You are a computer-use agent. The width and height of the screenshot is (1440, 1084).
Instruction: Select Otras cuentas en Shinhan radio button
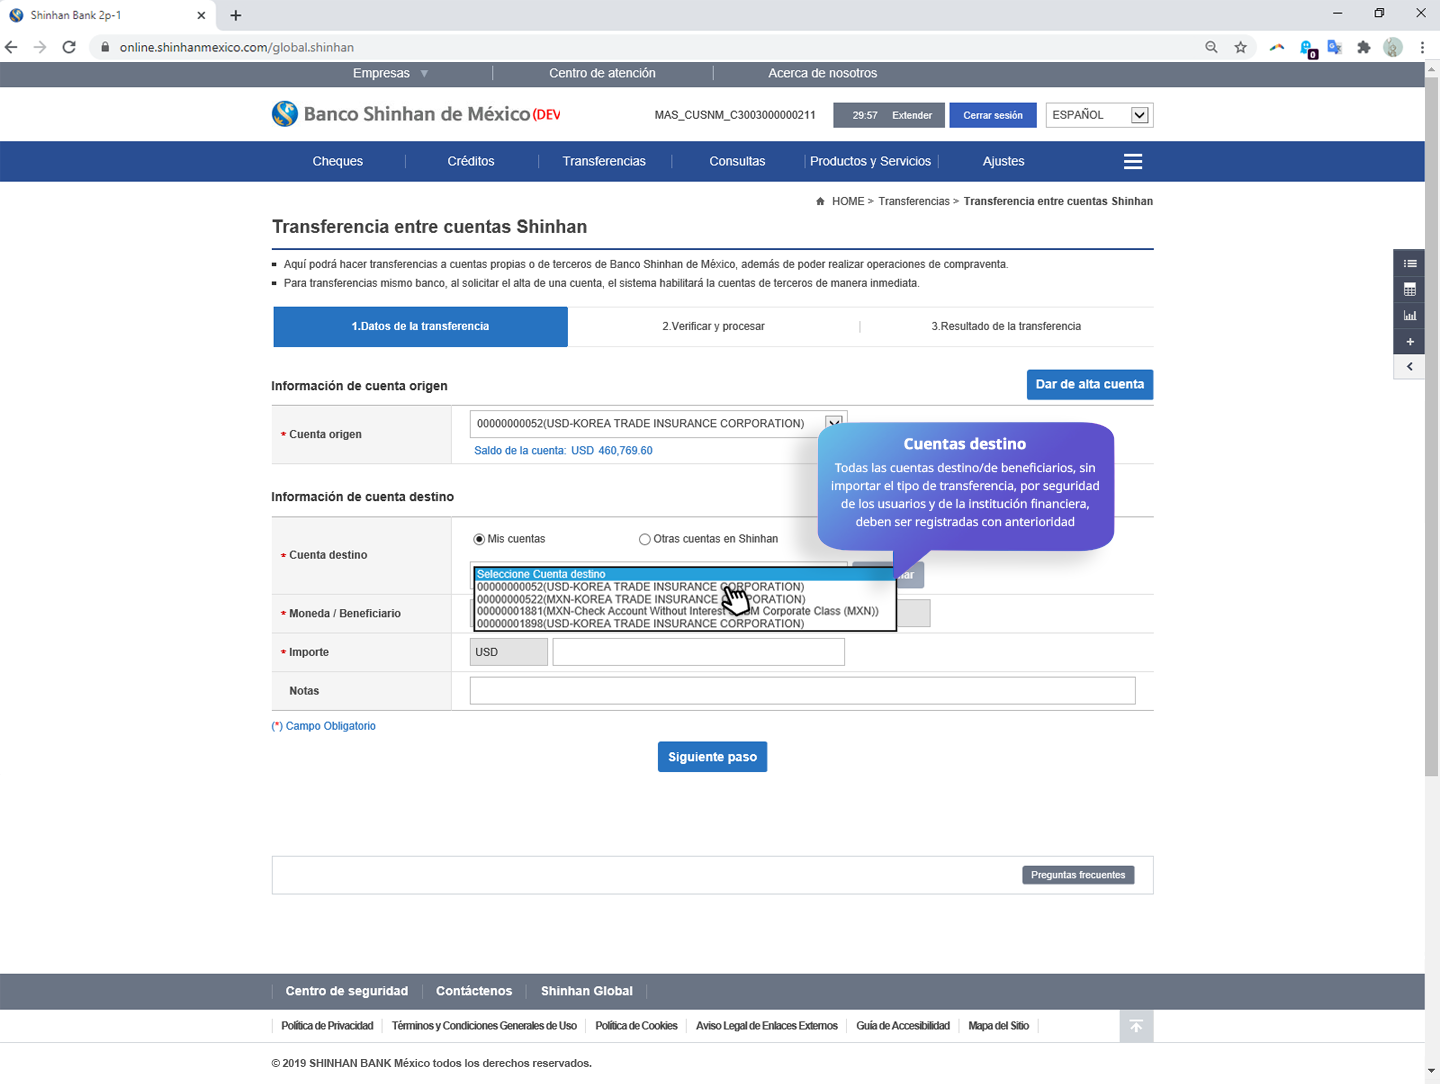coord(645,539)
